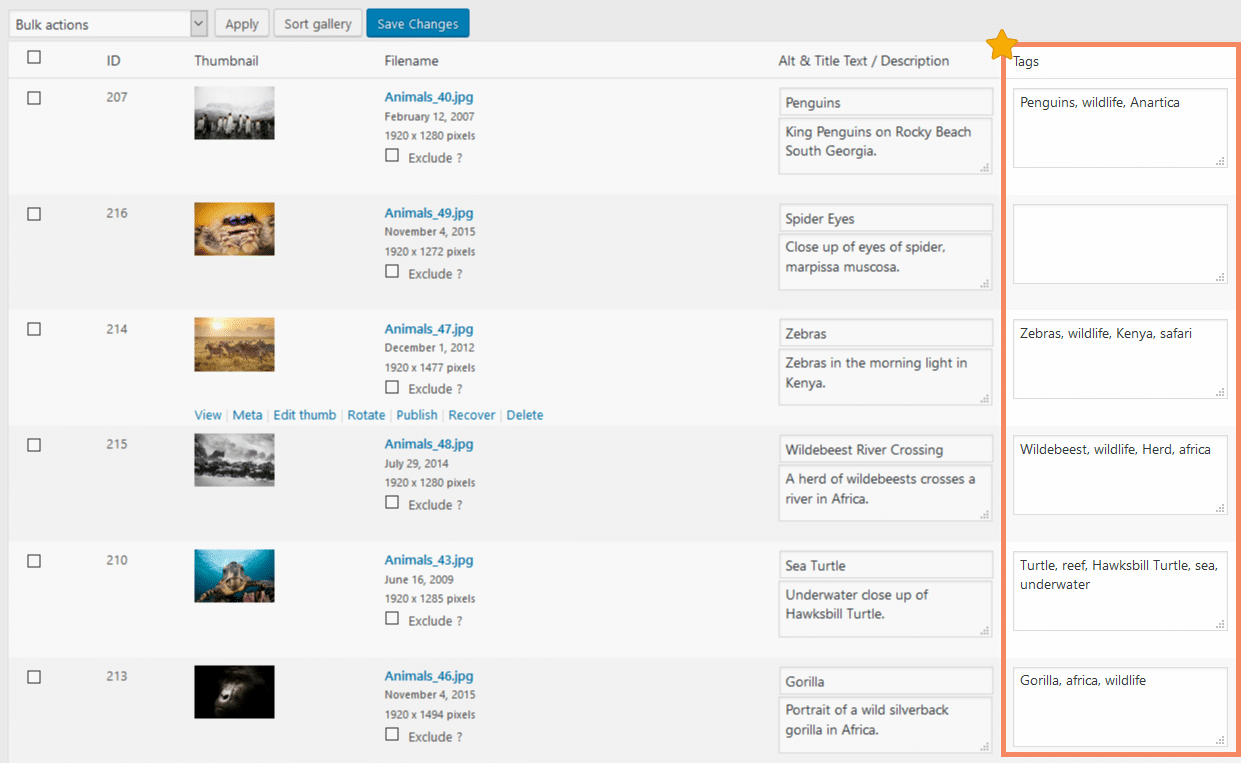Open the Animals_48.jpg file link
This screenshot has width=1241, height=763.
click(429, 444)
